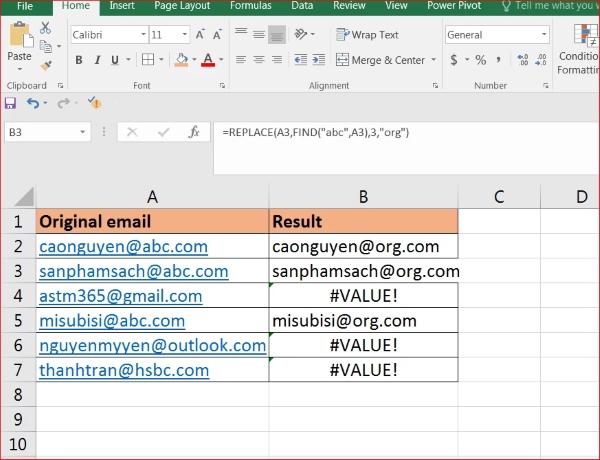Switch to the Formulas tab

click(x=250, y=6)
